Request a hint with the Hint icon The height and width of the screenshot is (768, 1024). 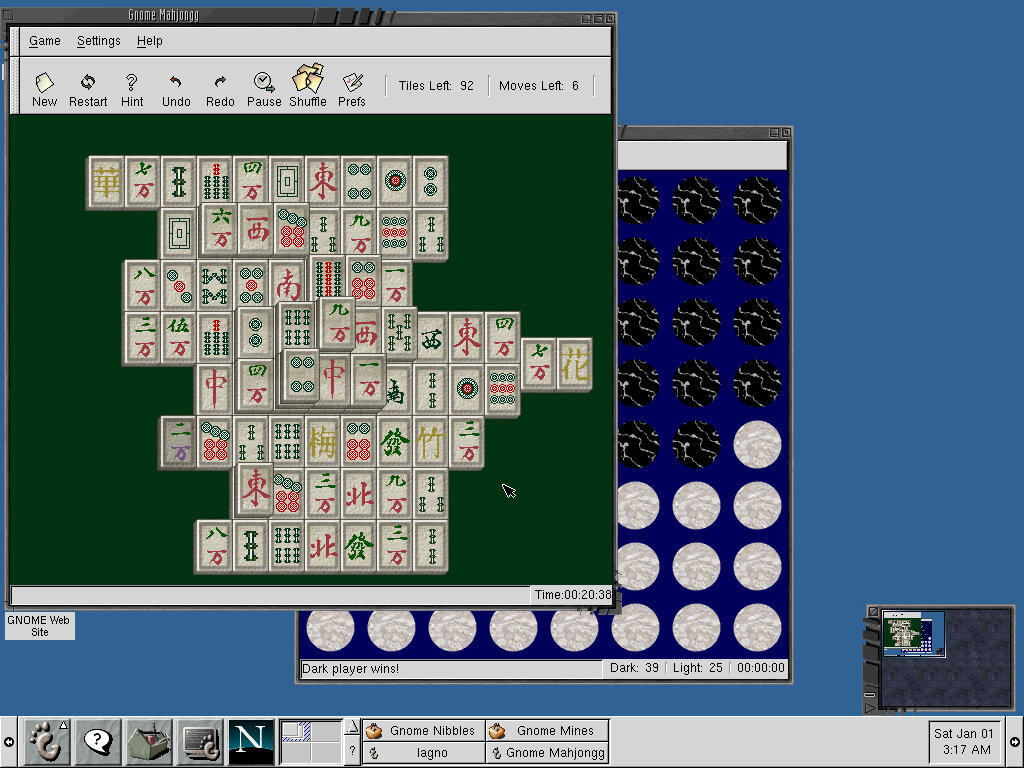pyautogui.click(x=132, y=88)
